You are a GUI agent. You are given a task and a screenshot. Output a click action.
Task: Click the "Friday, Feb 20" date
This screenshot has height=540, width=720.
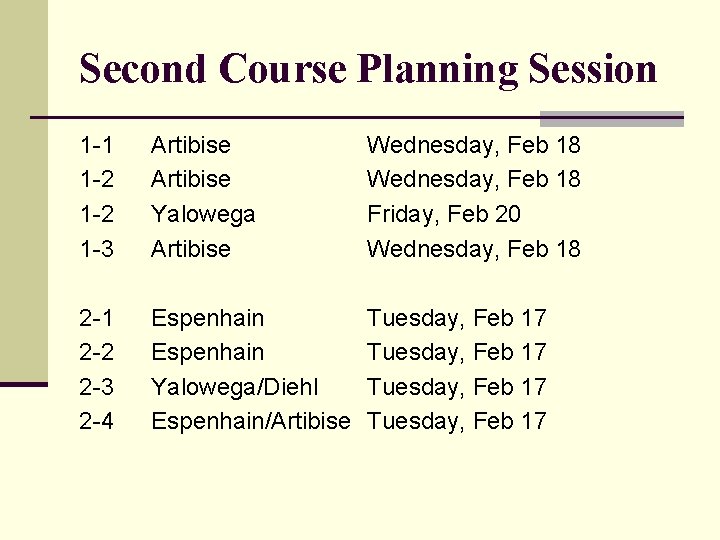[444, 214]
